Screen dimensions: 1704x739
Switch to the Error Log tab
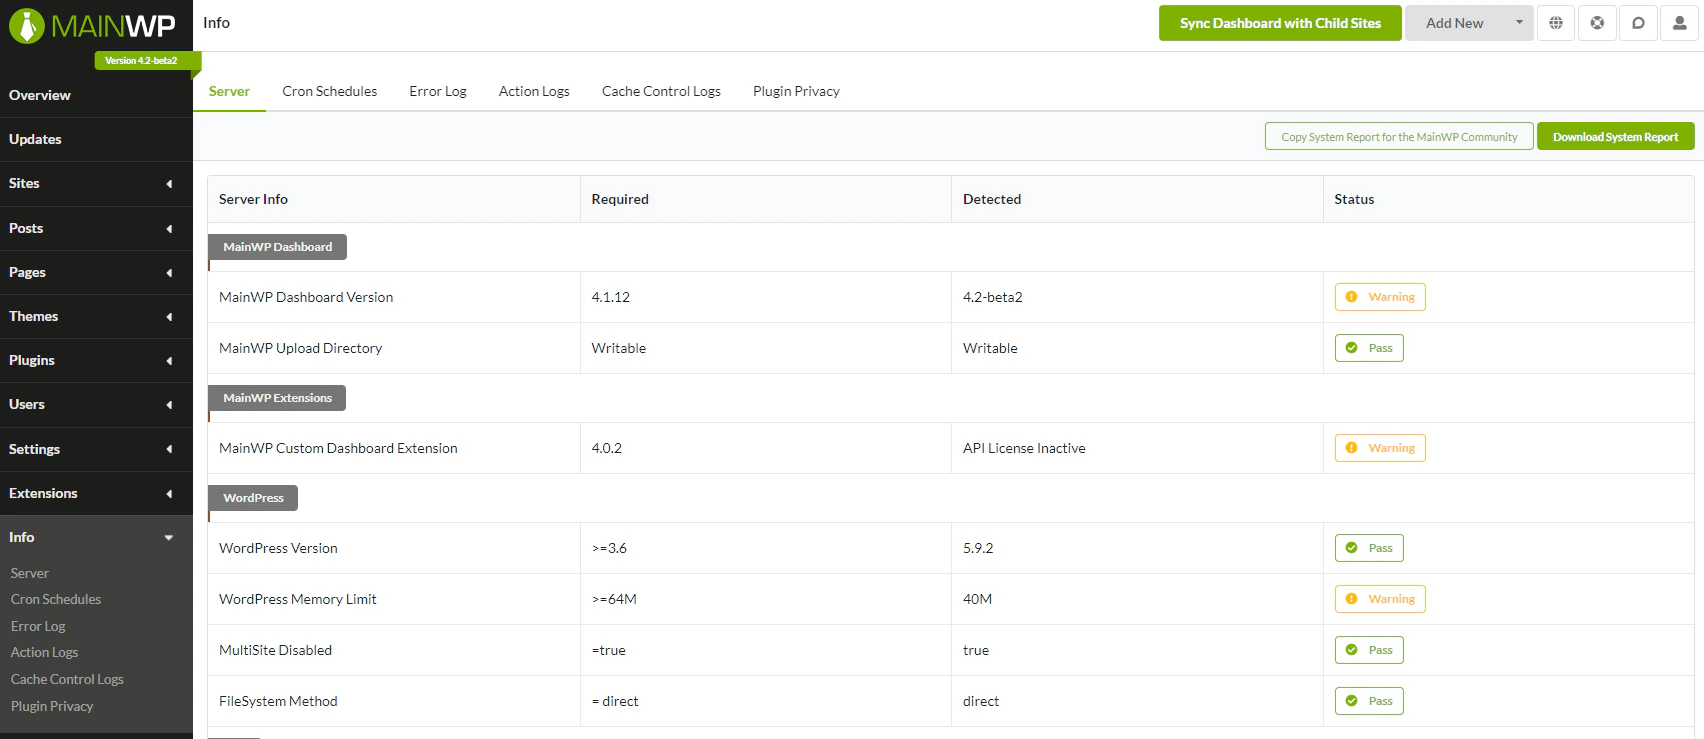[438, 91]
